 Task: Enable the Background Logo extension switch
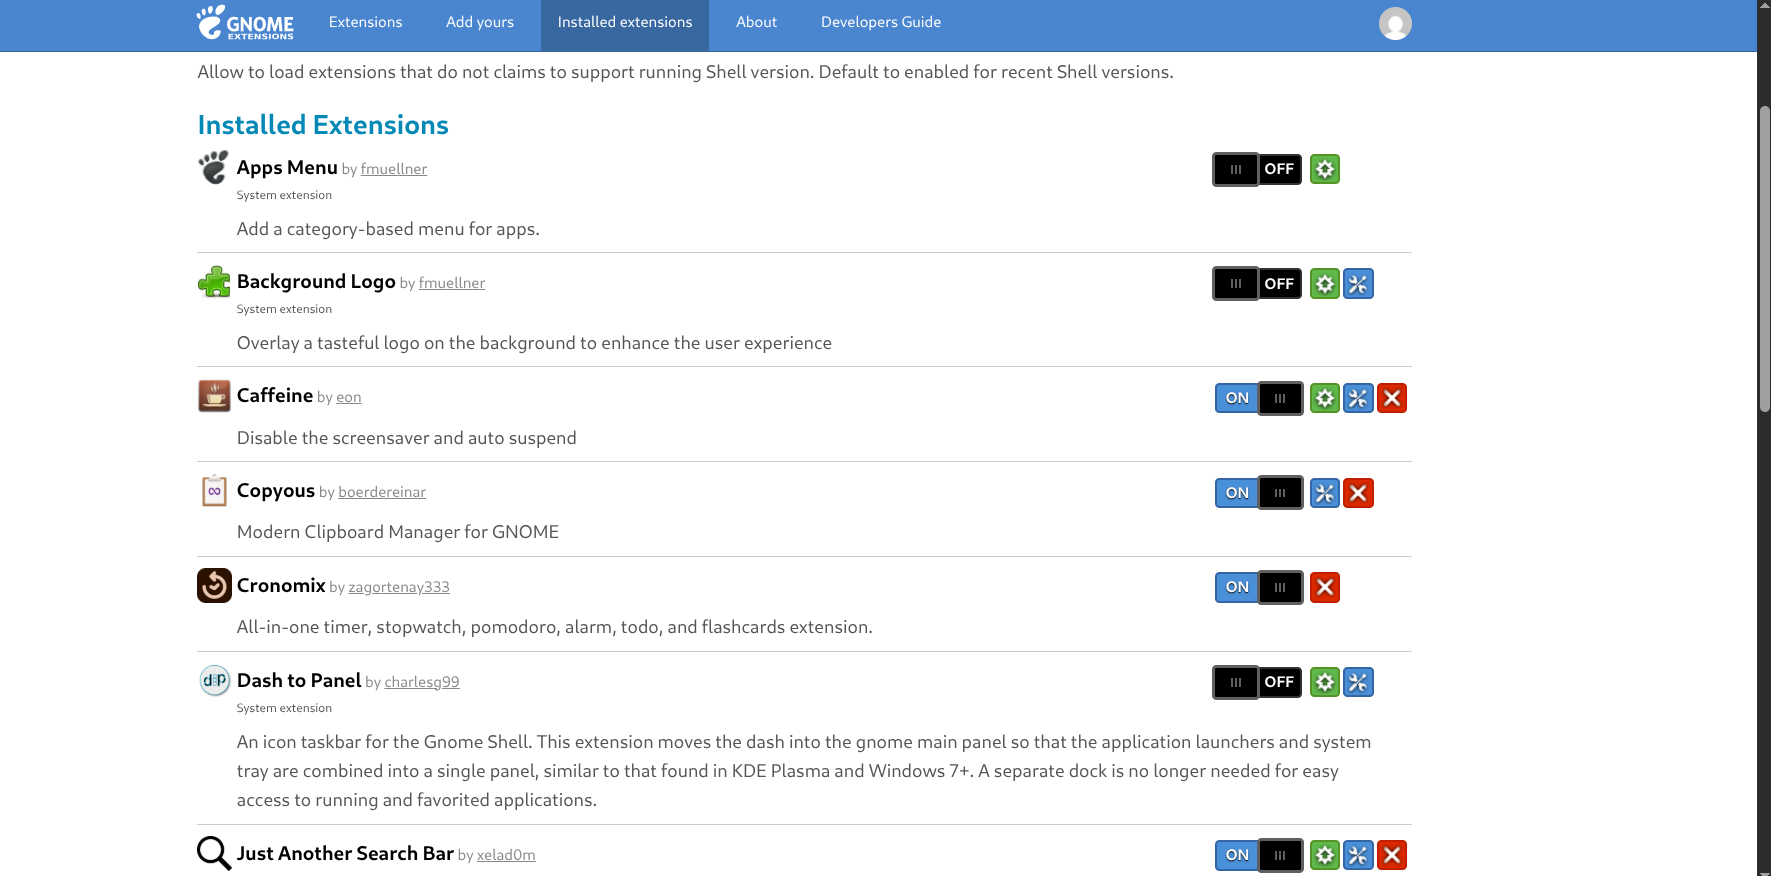point(1257,284)
